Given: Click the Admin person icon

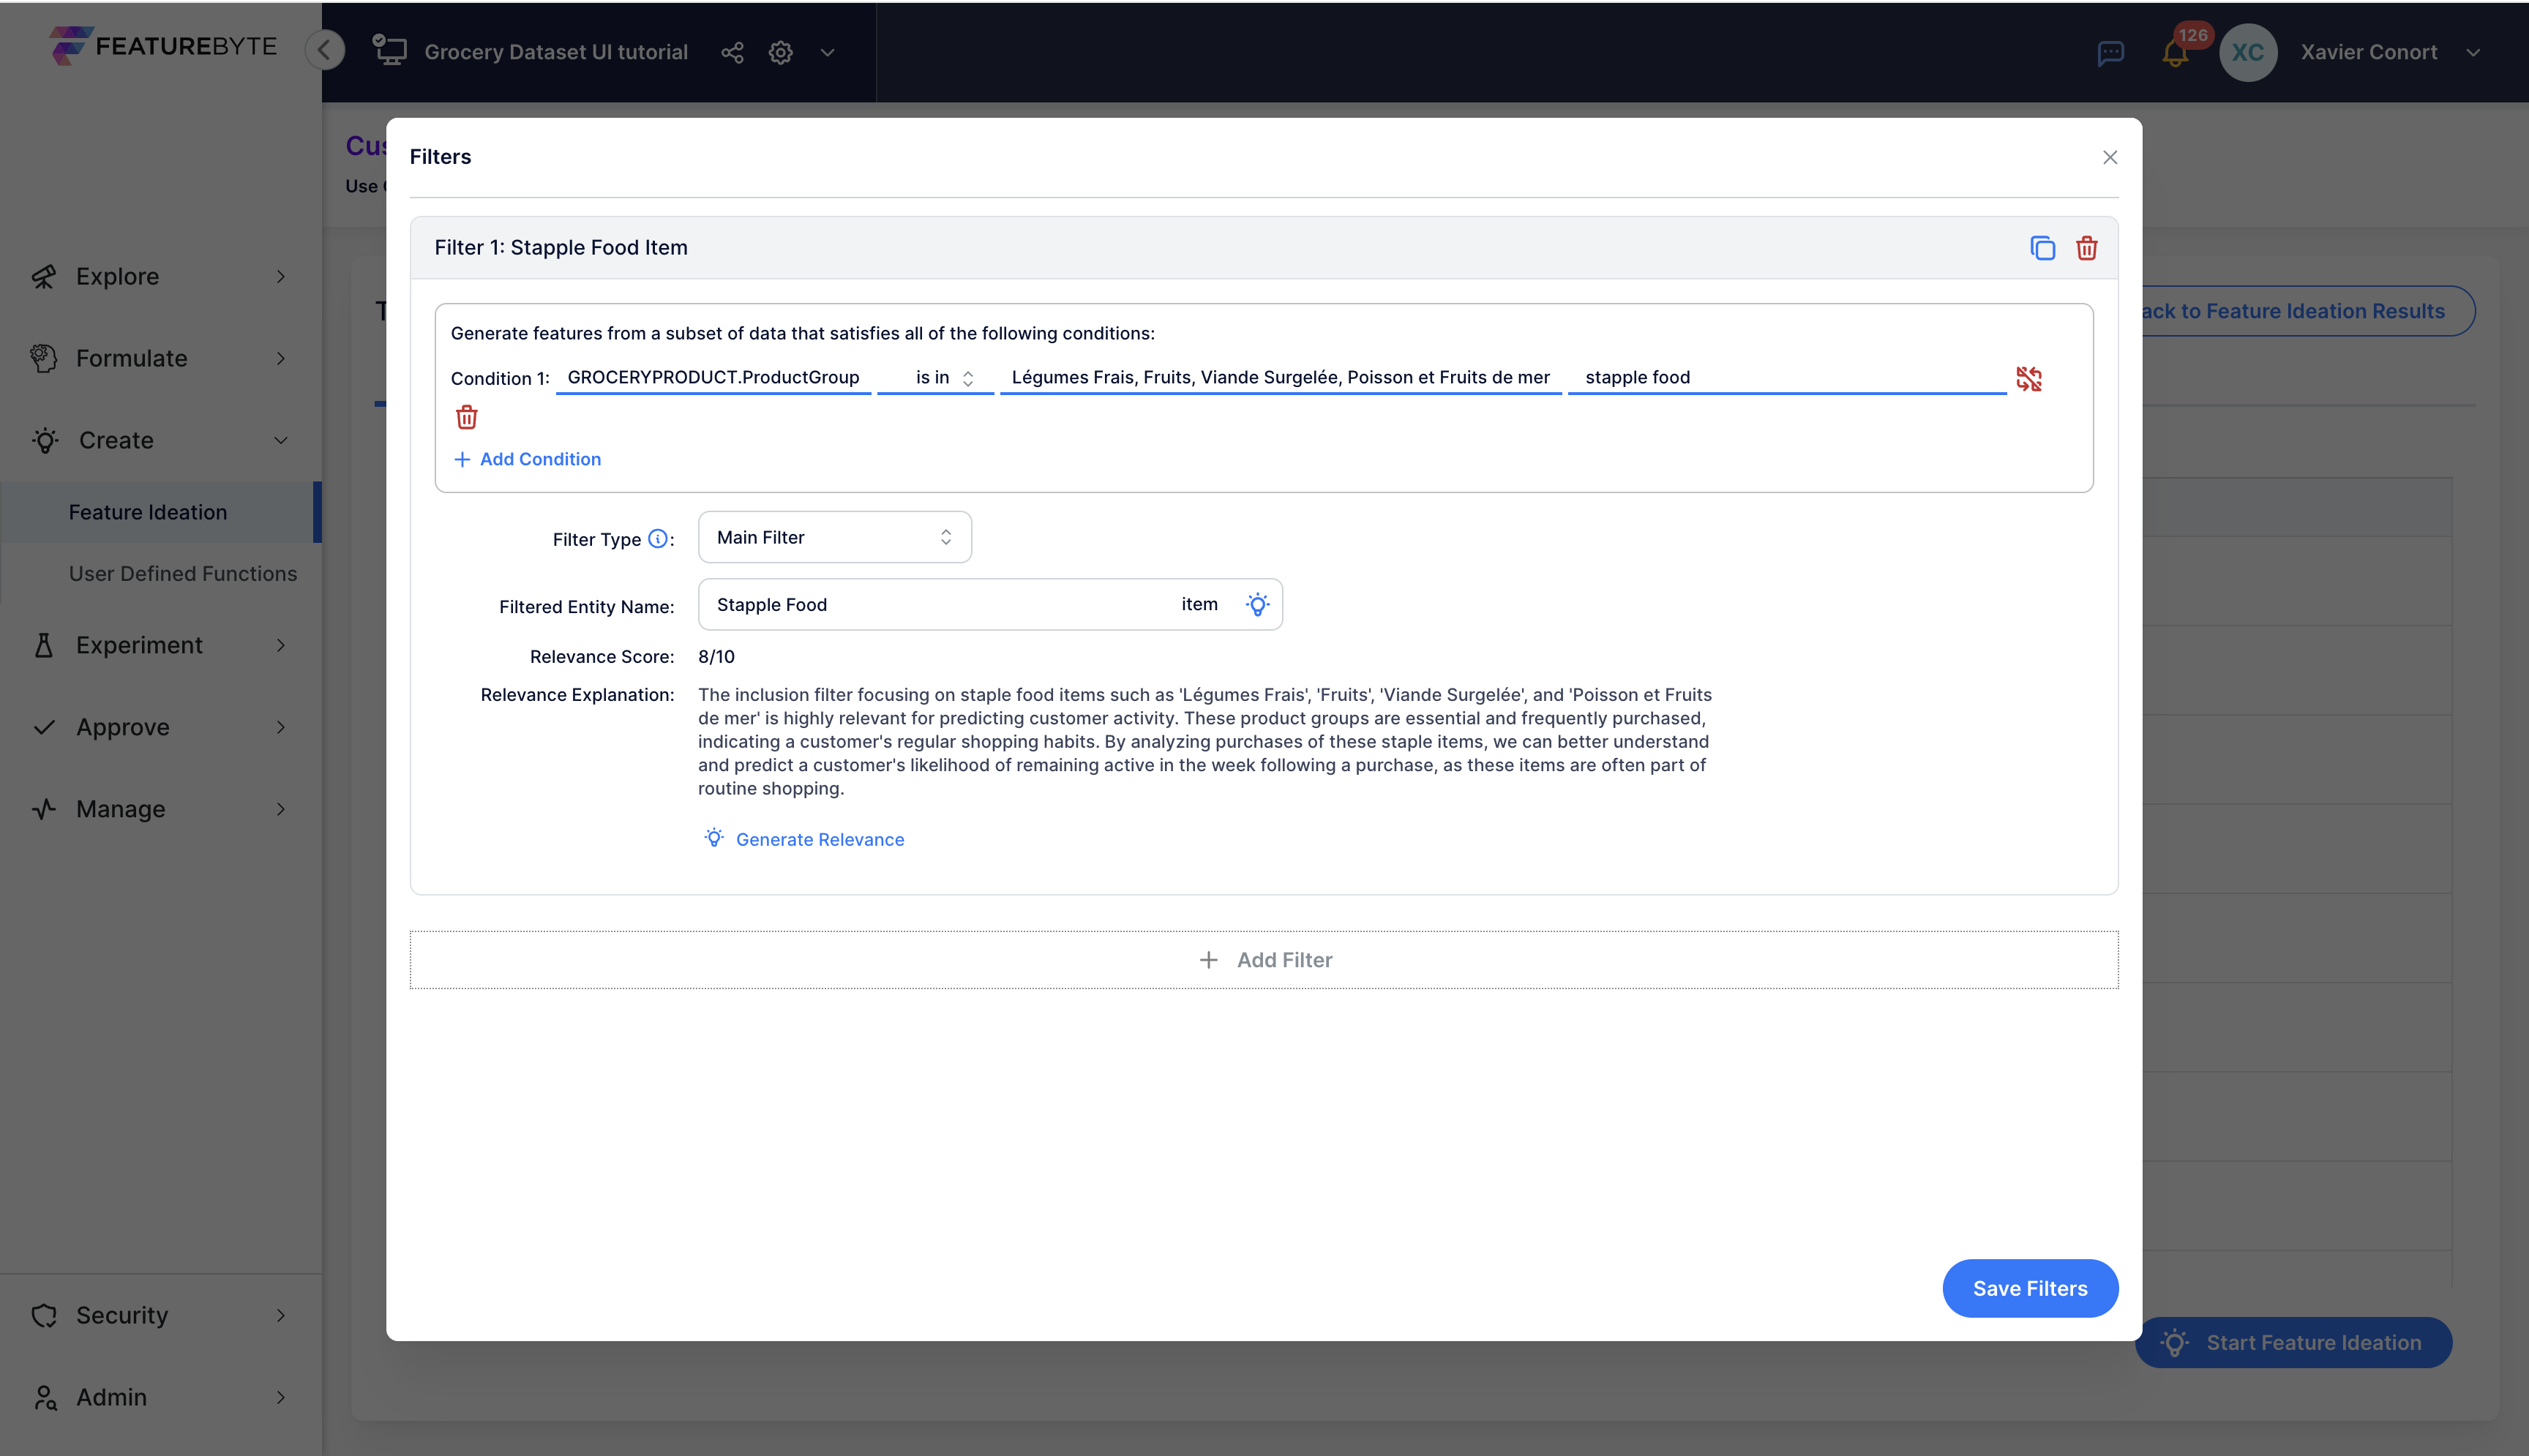Looking at the screenshot, I should coord(44,1397).
